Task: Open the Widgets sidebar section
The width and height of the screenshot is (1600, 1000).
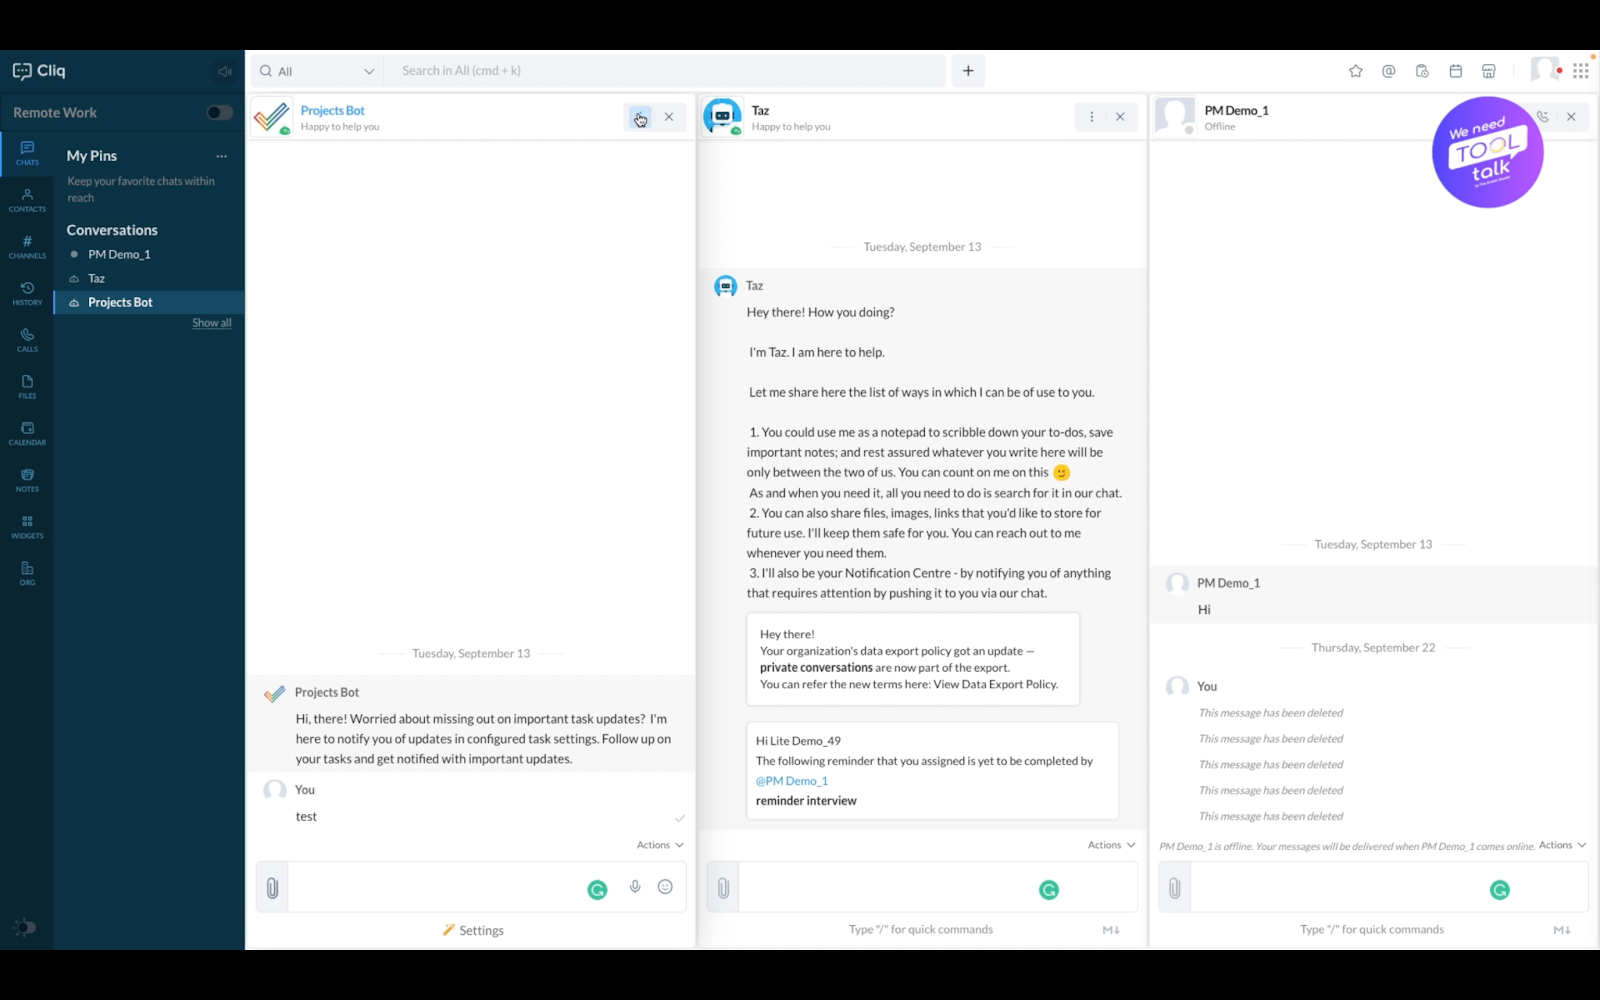Action: click(x=27, y=527)
